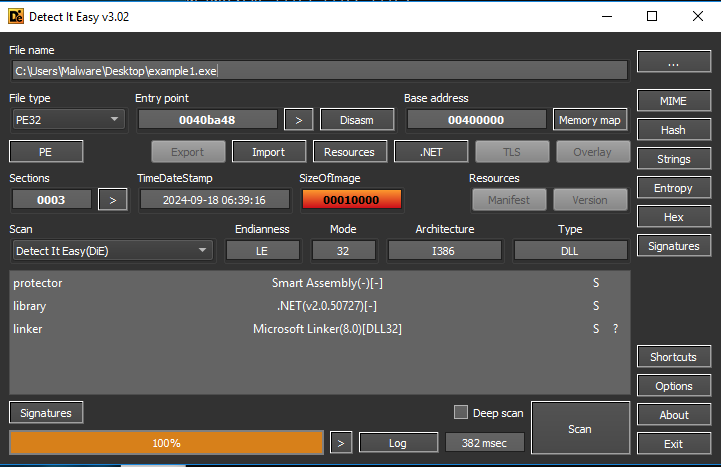The image size is (721, 467).
Task: Click the Entry point value 0040ba48
Action: point(207,120)
